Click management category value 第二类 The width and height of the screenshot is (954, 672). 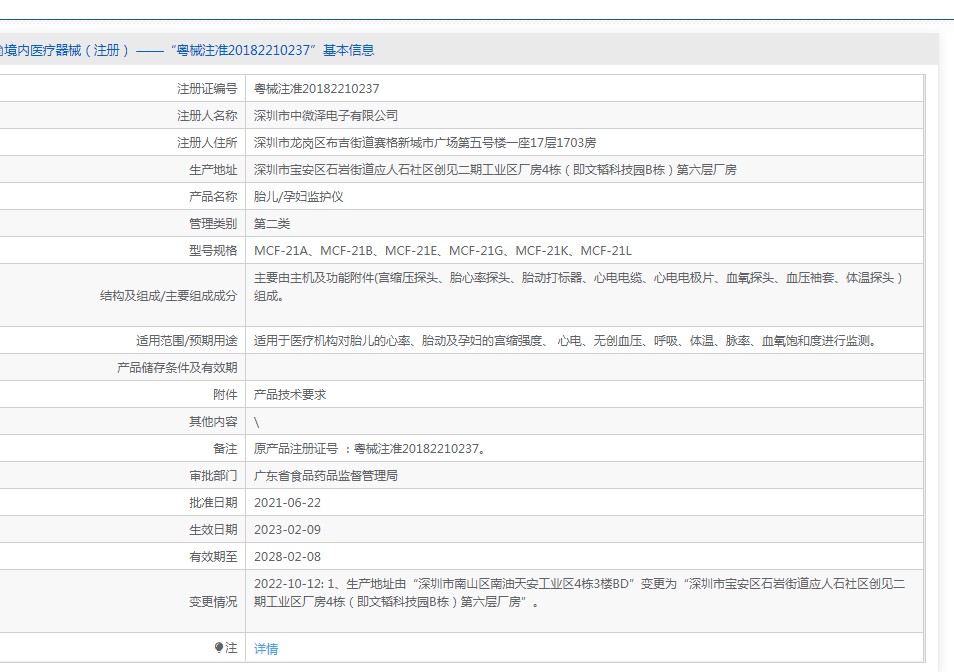[x=272, y=224]
